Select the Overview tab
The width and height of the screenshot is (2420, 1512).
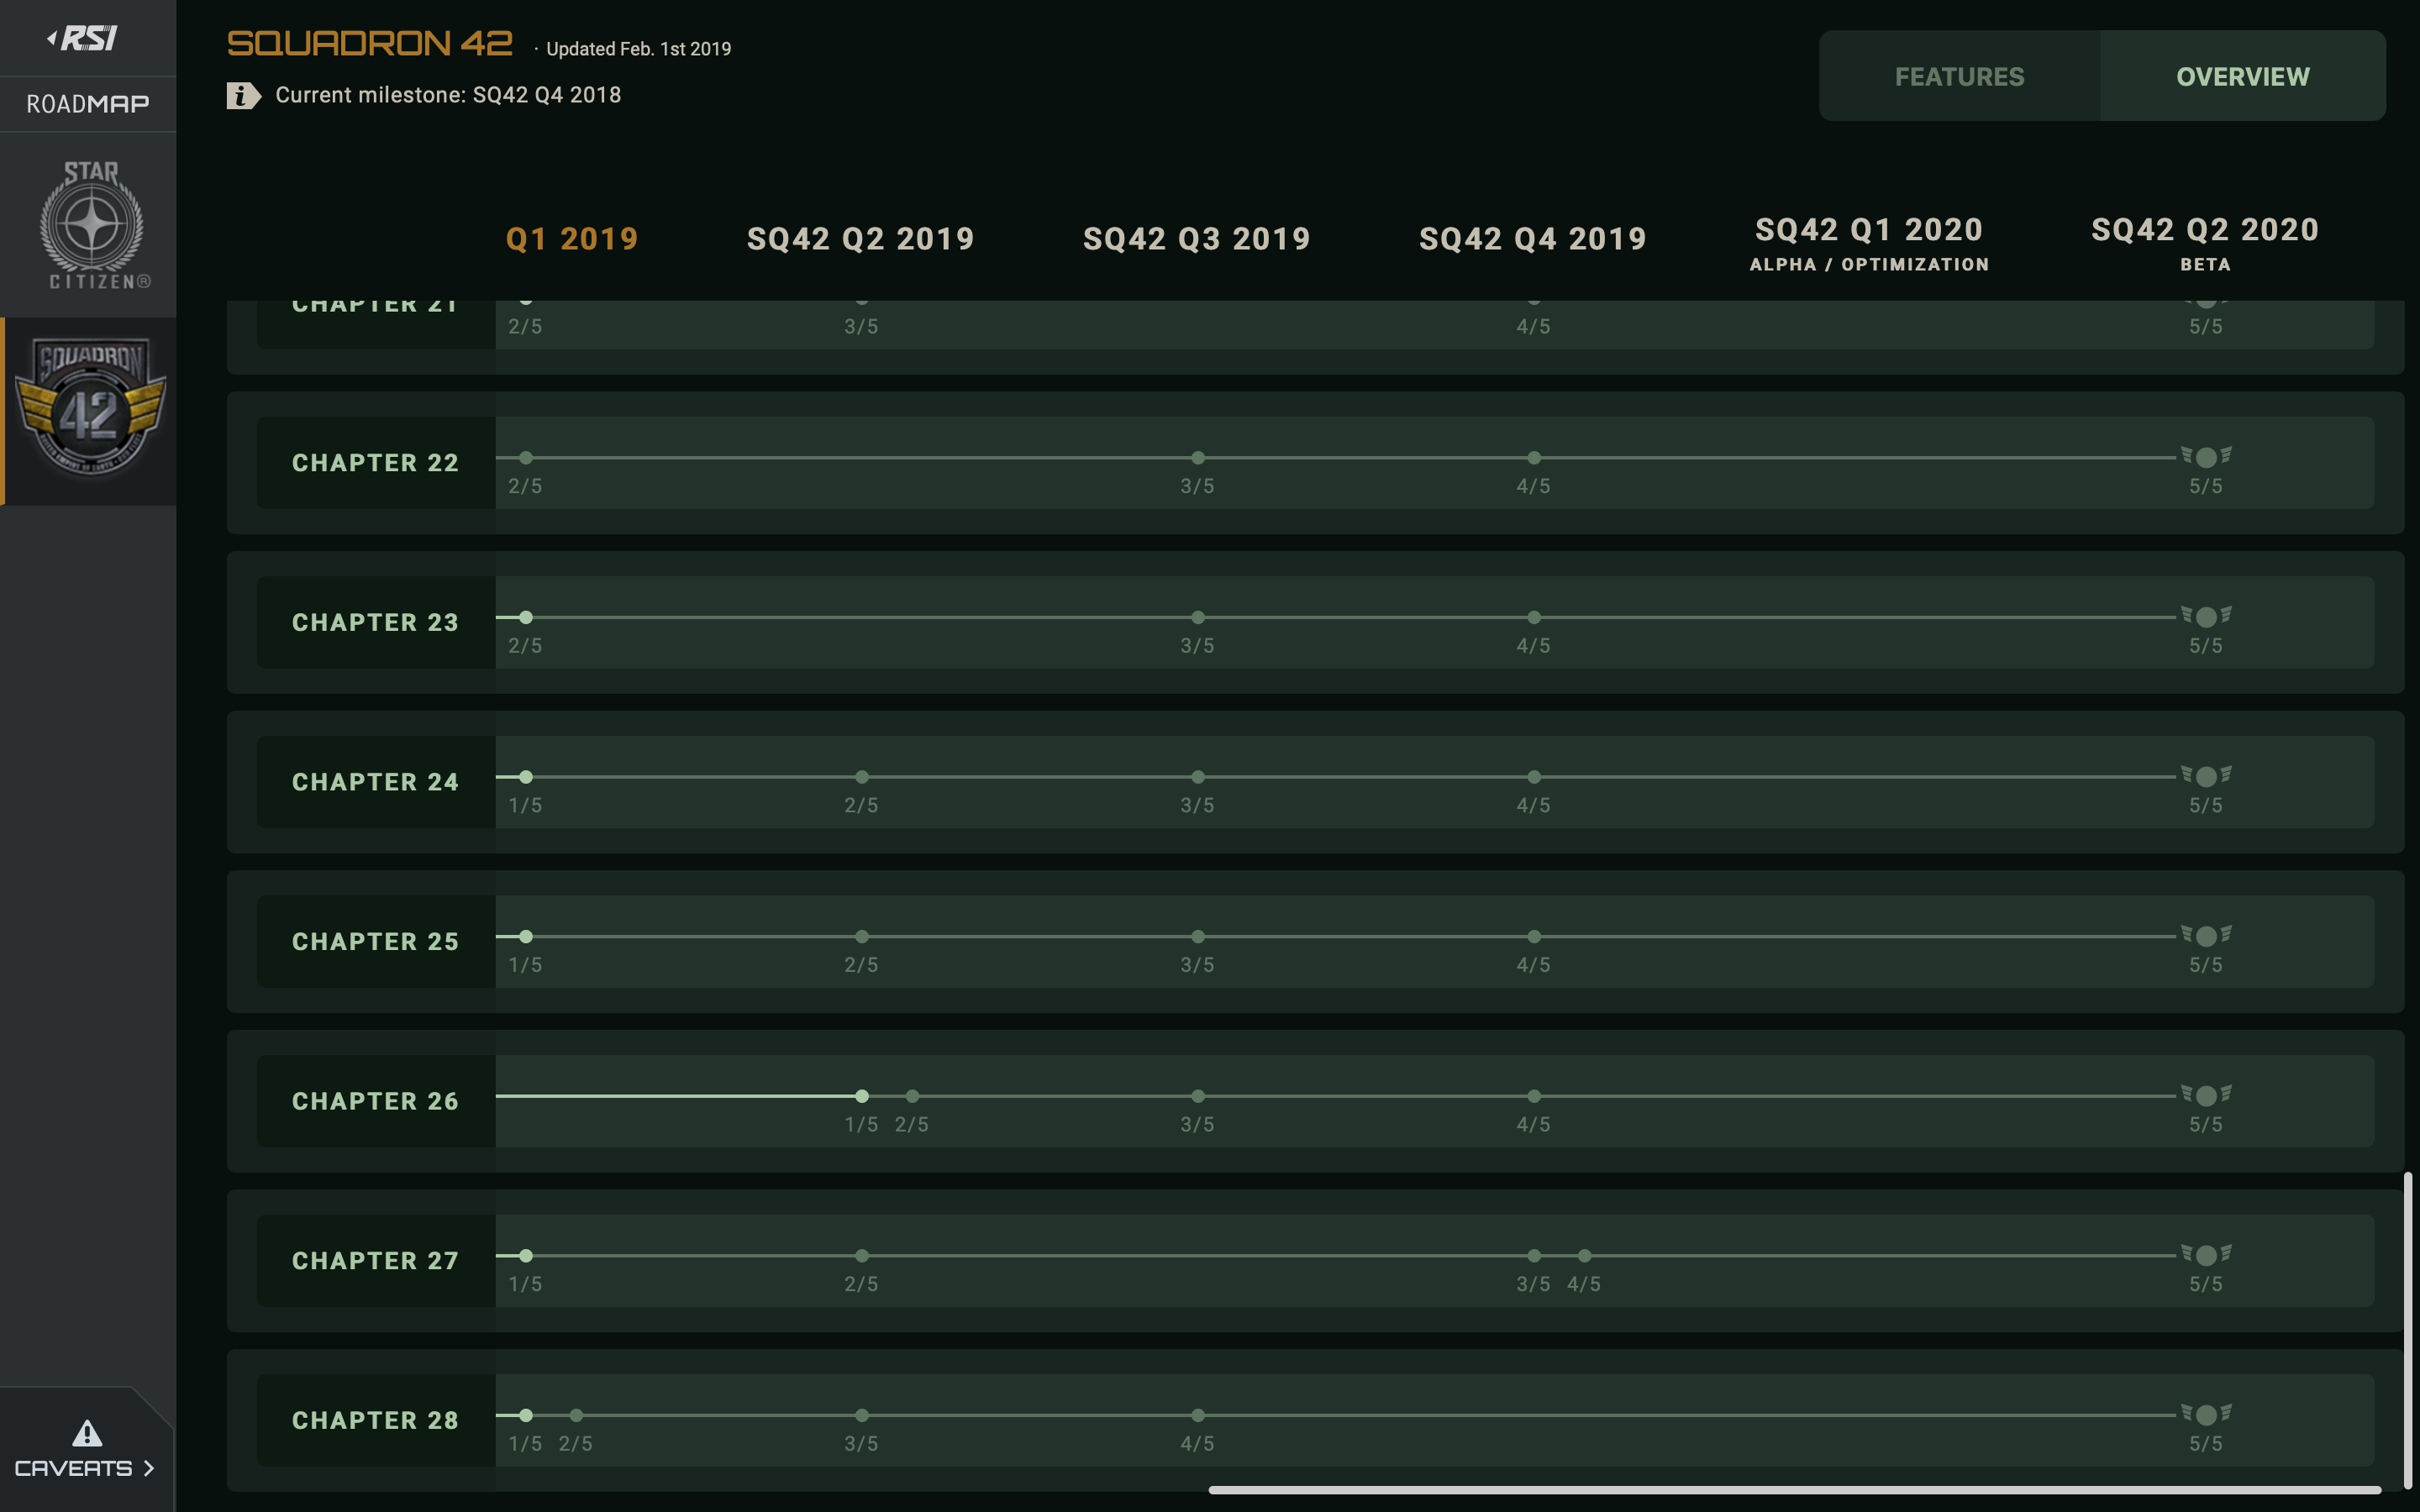click(2242, 77)
